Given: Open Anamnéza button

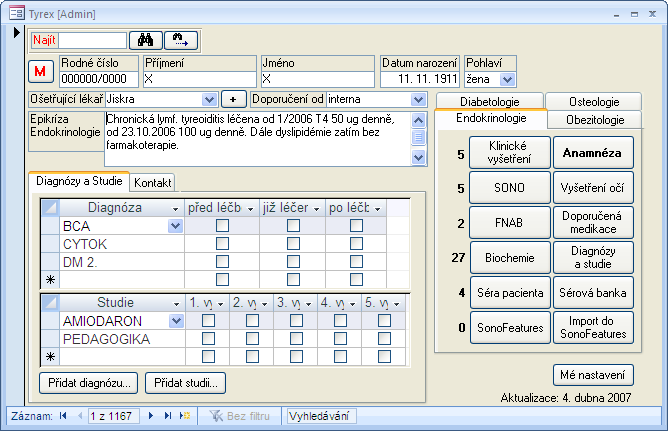Looking at the screenshot, I should tap(593, 152).
